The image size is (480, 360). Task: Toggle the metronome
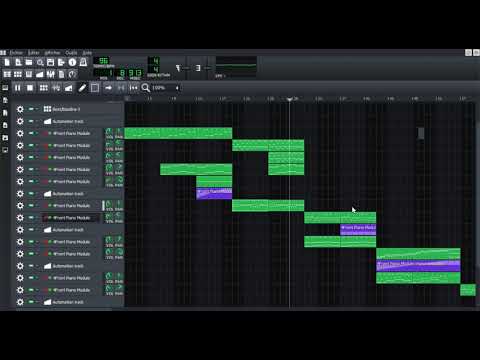click(83, 62)
